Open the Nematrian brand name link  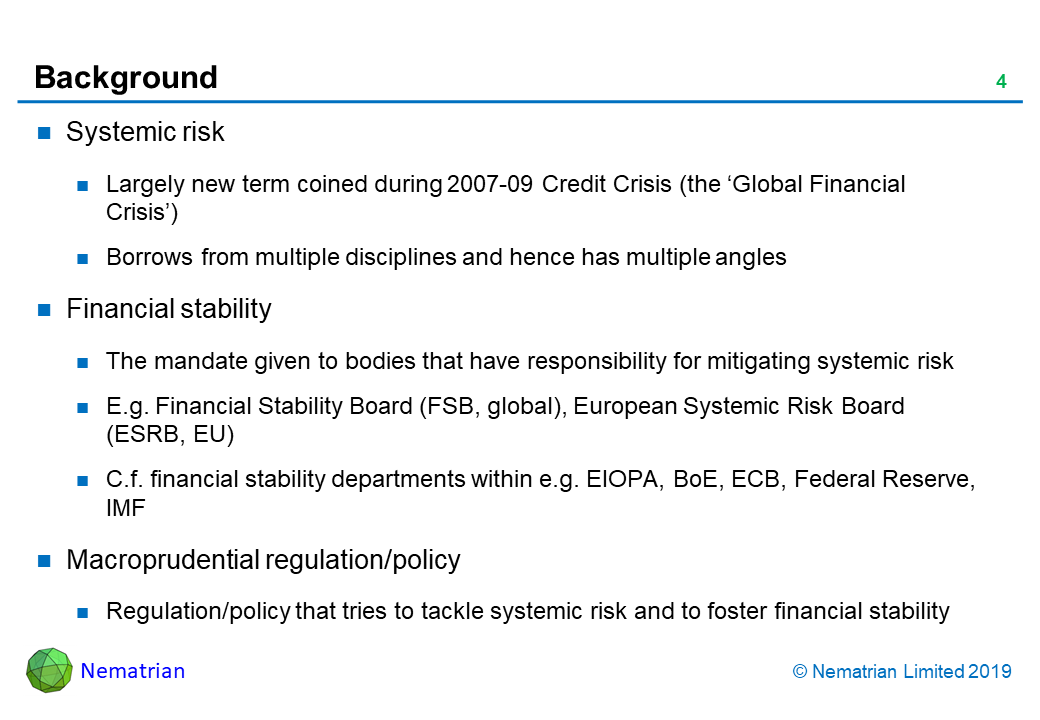[x=133, y=671]
